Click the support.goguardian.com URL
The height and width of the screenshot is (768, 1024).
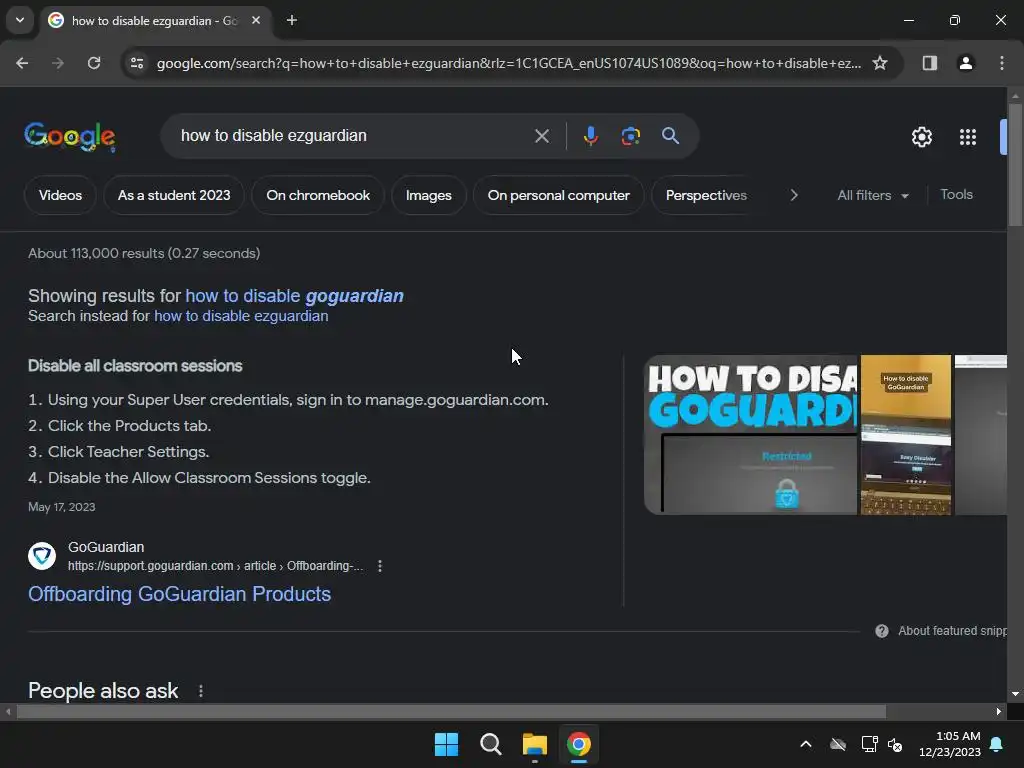click(x=216, y=566)
